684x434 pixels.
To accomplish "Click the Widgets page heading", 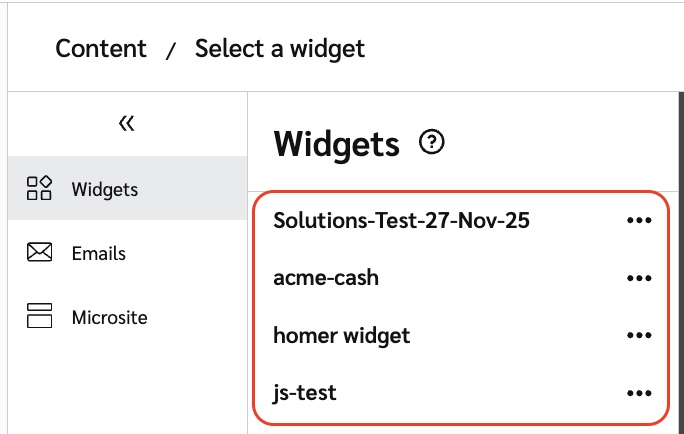I will click(x=336, y=144).
